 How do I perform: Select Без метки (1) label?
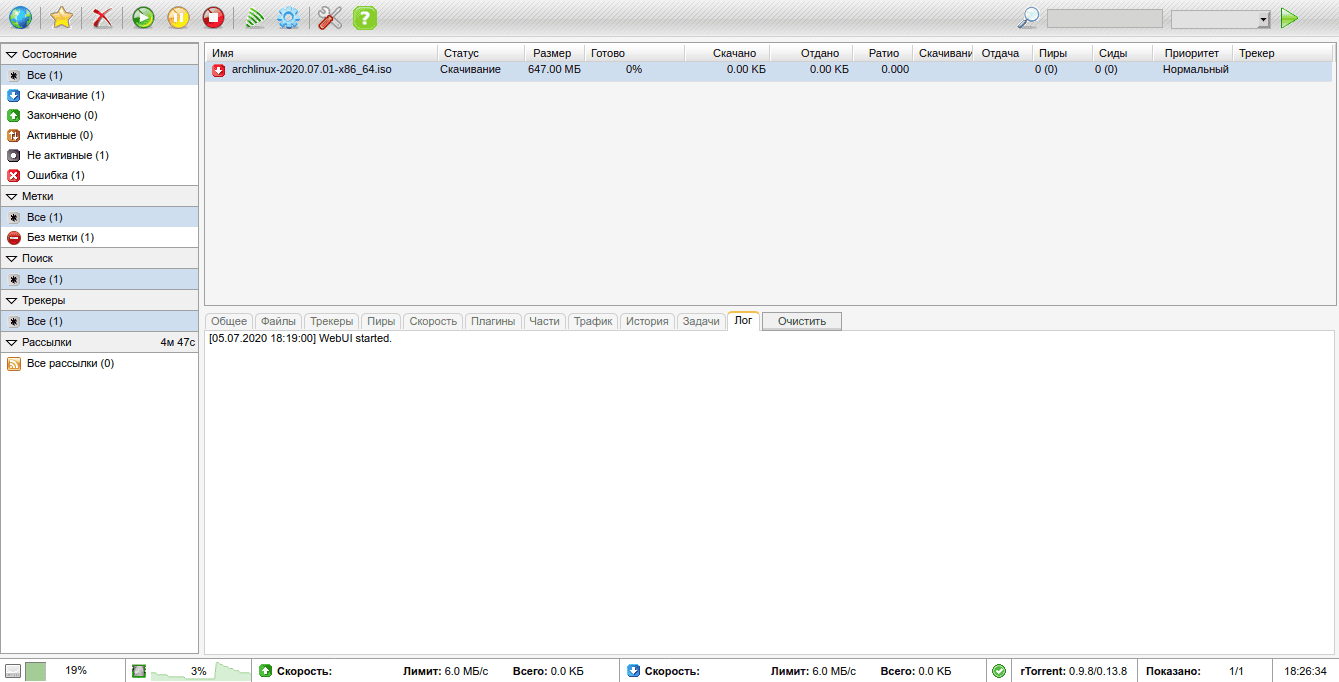click(99, 237)
